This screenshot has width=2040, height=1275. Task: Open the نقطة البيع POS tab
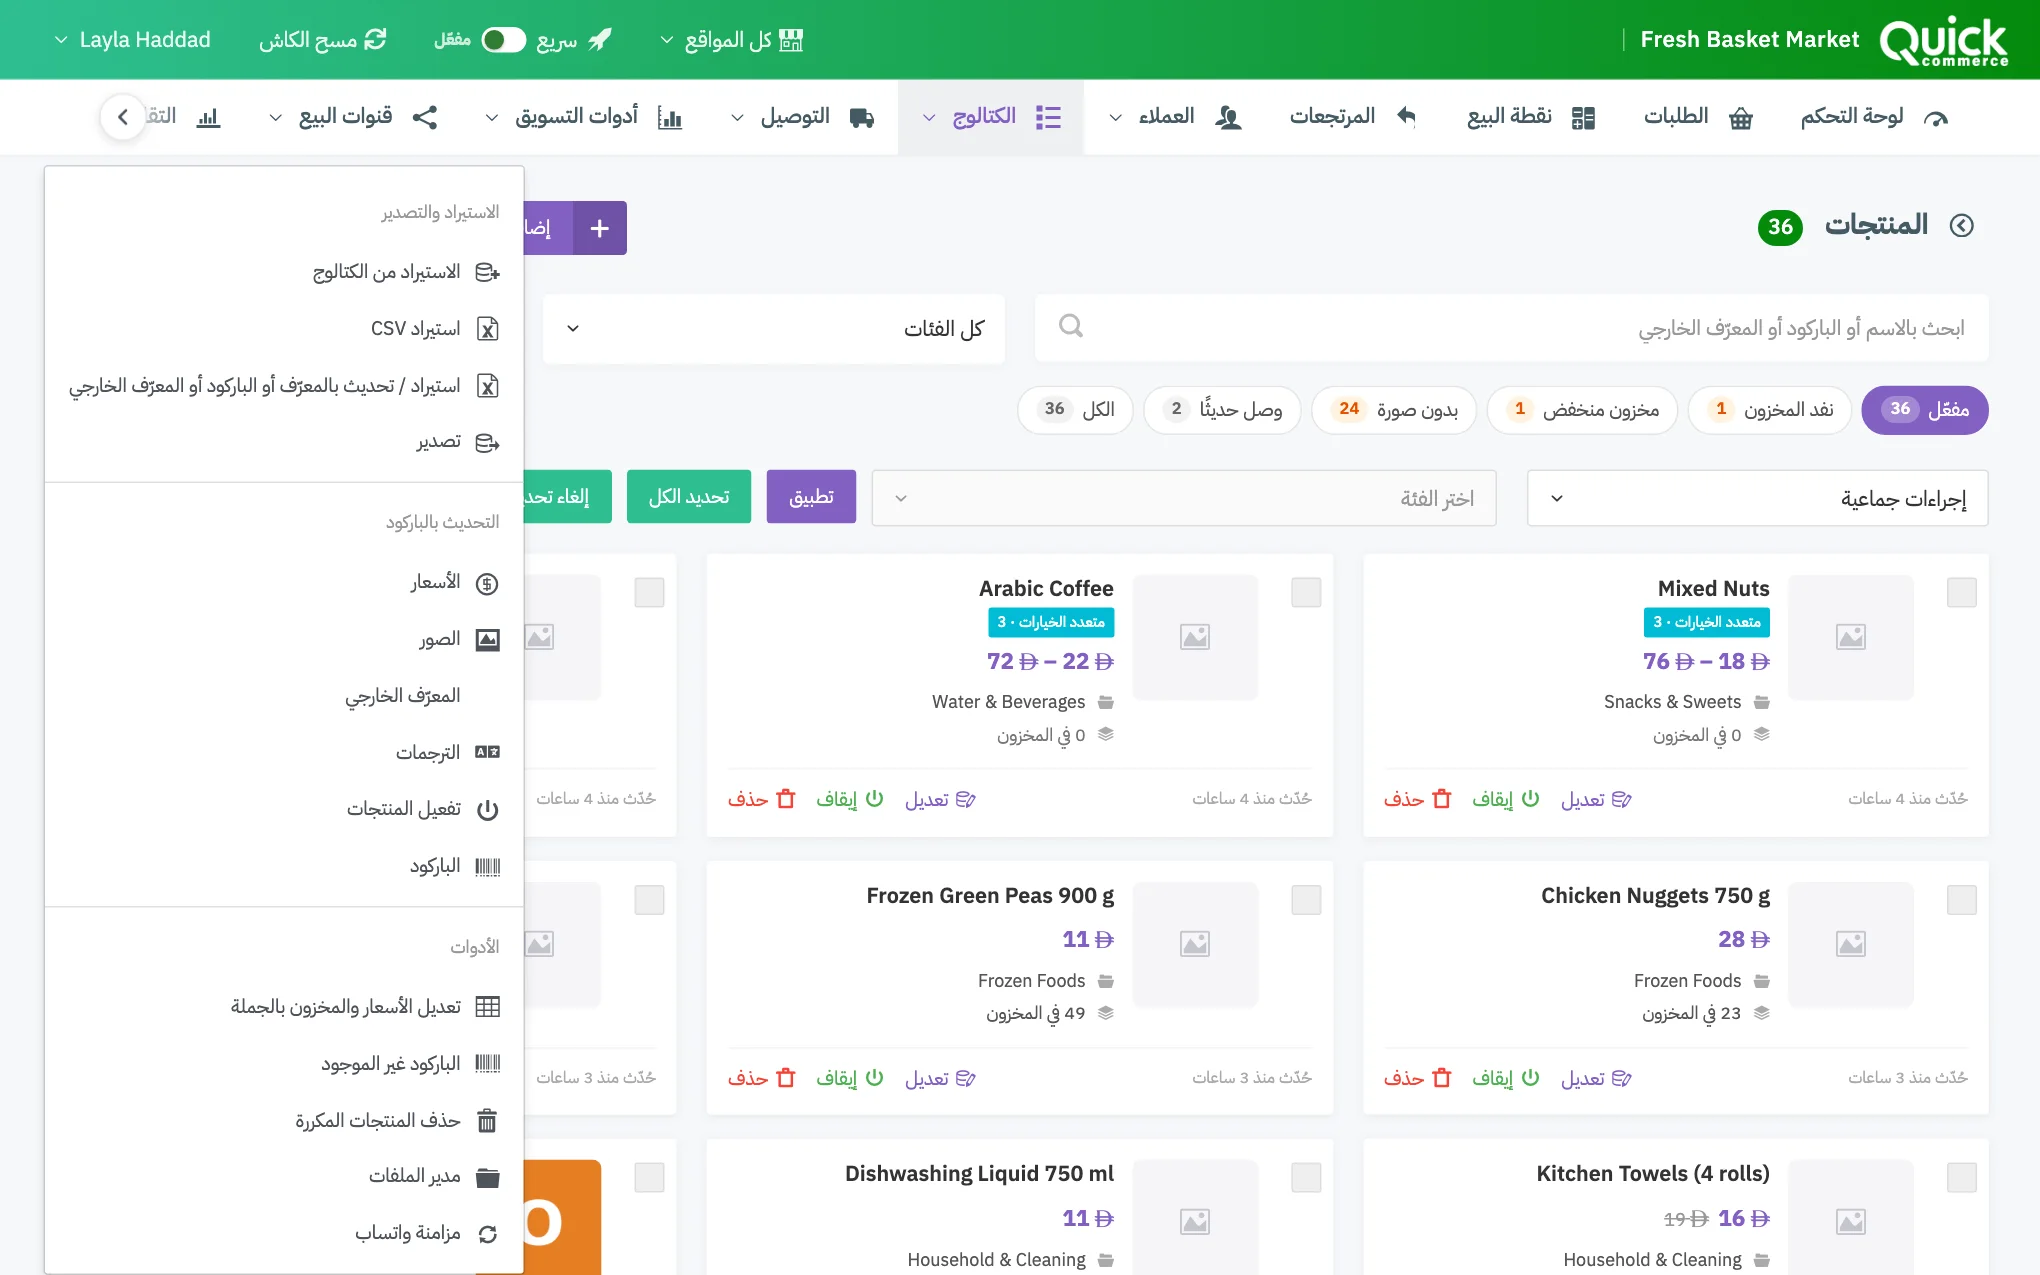pos(1530,117)
